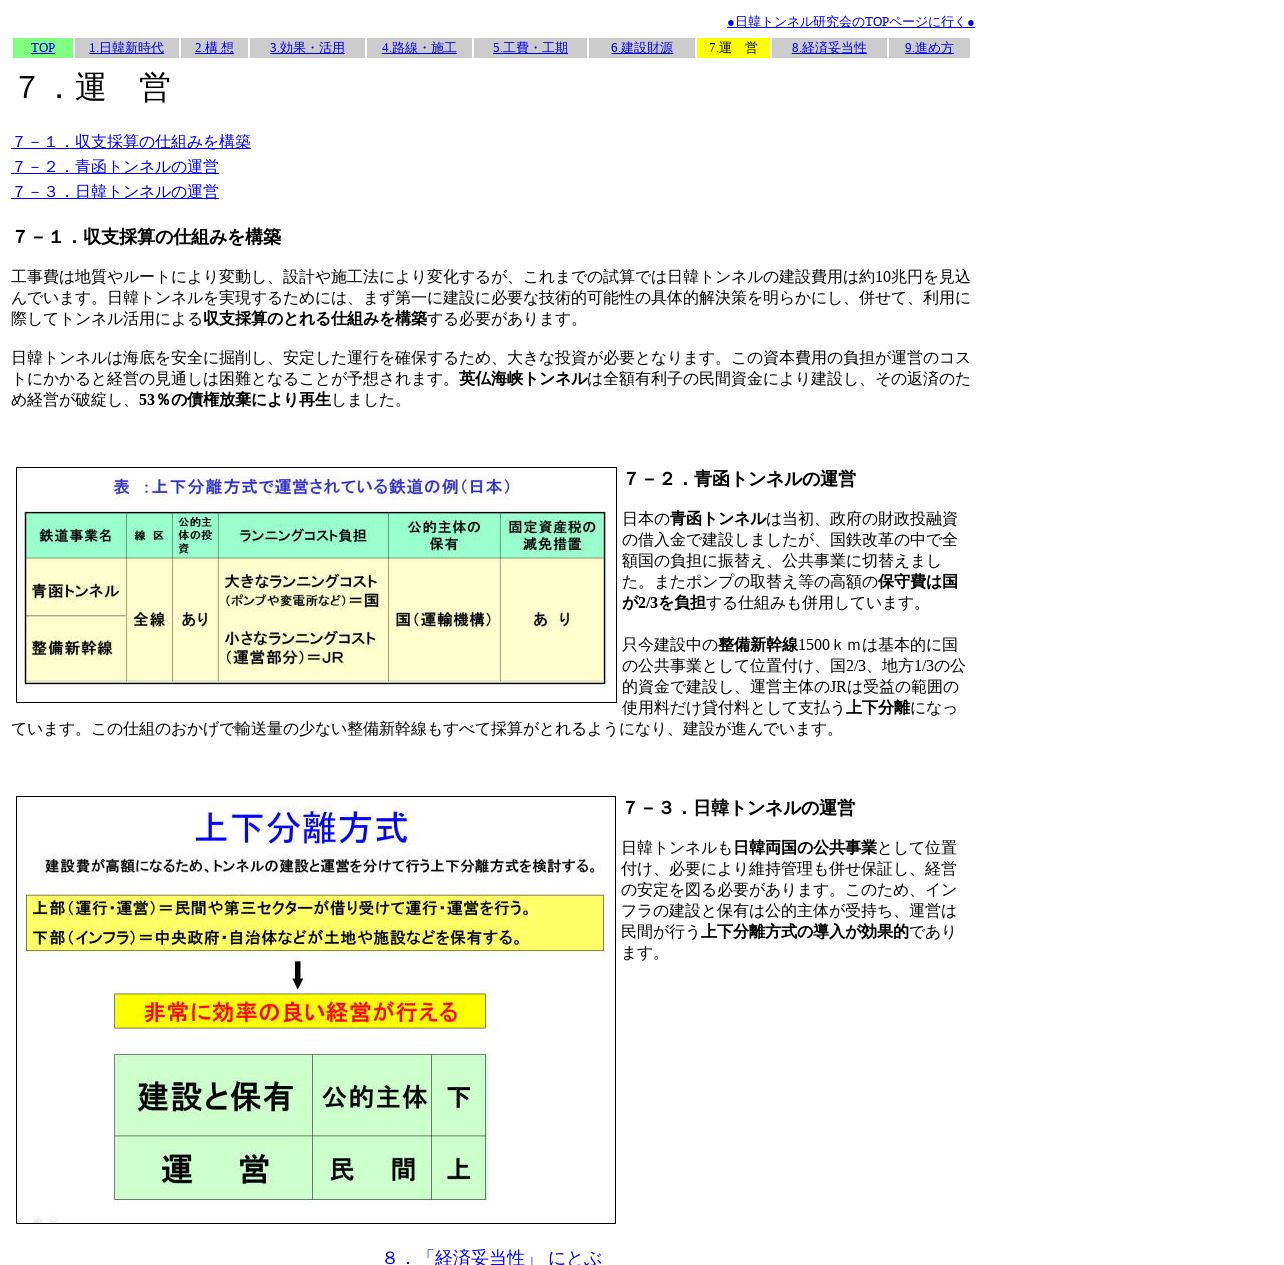Click the 上下分離方式 railway example table image
This screenshot has height=1265, width=1284.
316,585
